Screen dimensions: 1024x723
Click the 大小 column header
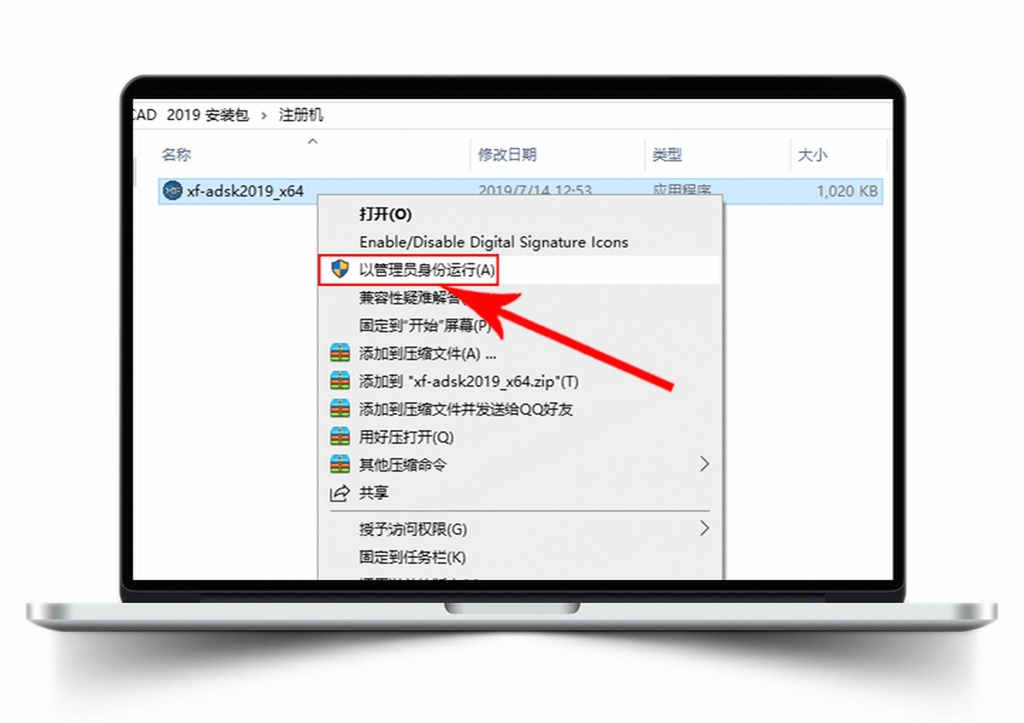pos(812,155)
